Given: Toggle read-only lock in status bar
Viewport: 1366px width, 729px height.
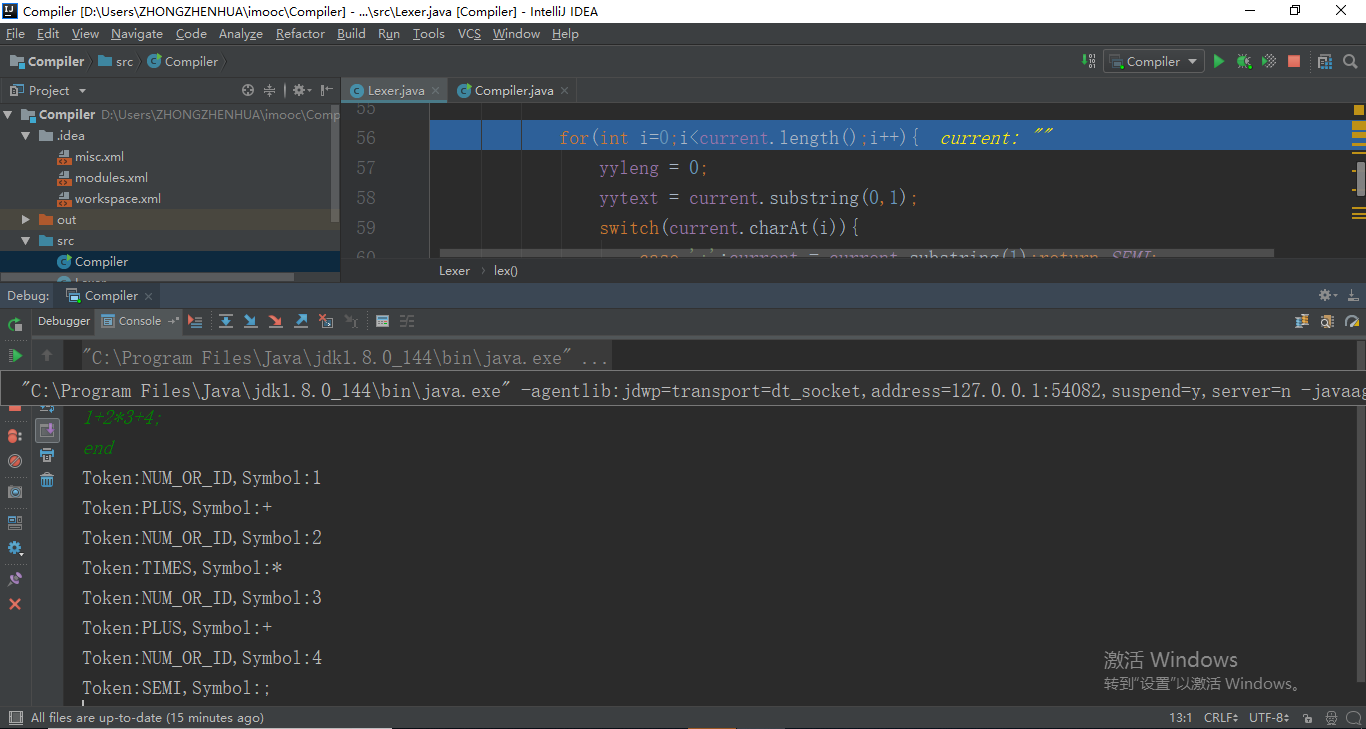Looking at the screenshot, I should [1307, 717].
